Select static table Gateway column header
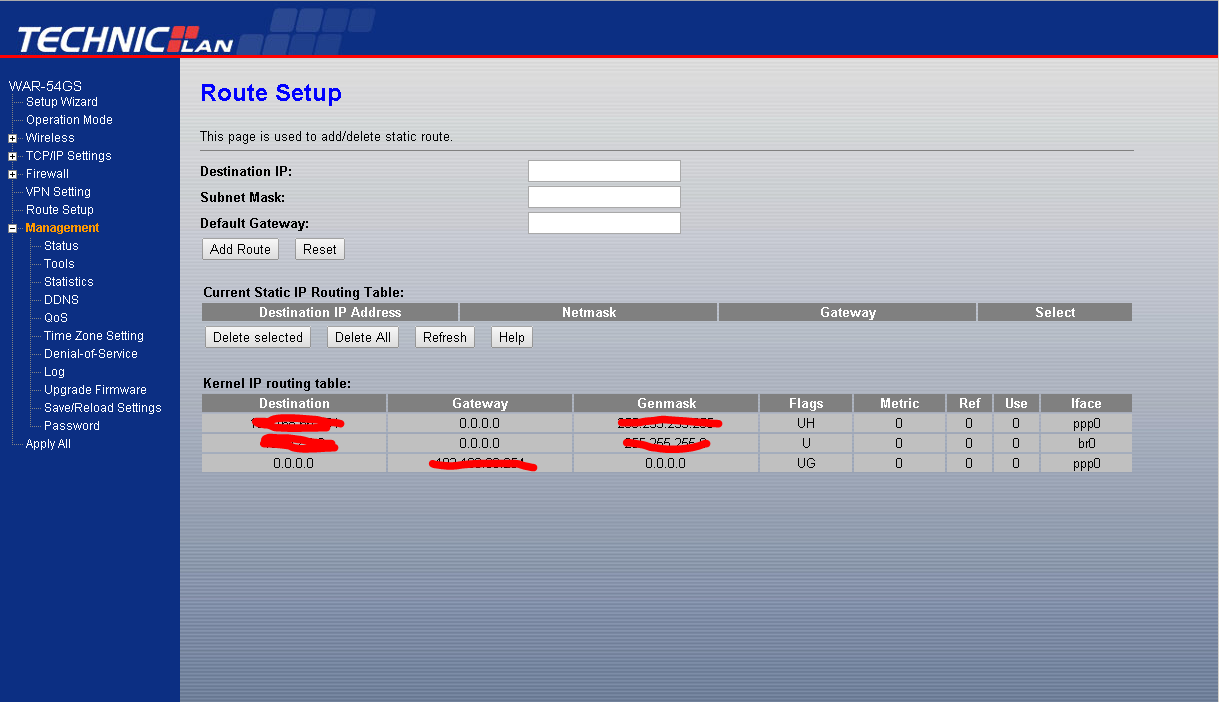The image size is (1219, 702). pyautogui.click(x=848, y=313)
